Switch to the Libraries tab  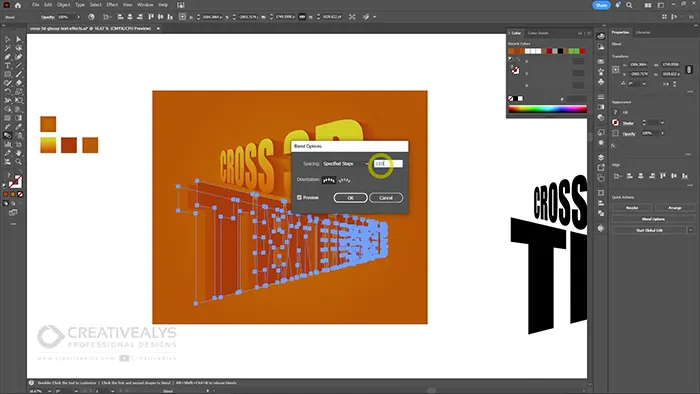point(643,33)
